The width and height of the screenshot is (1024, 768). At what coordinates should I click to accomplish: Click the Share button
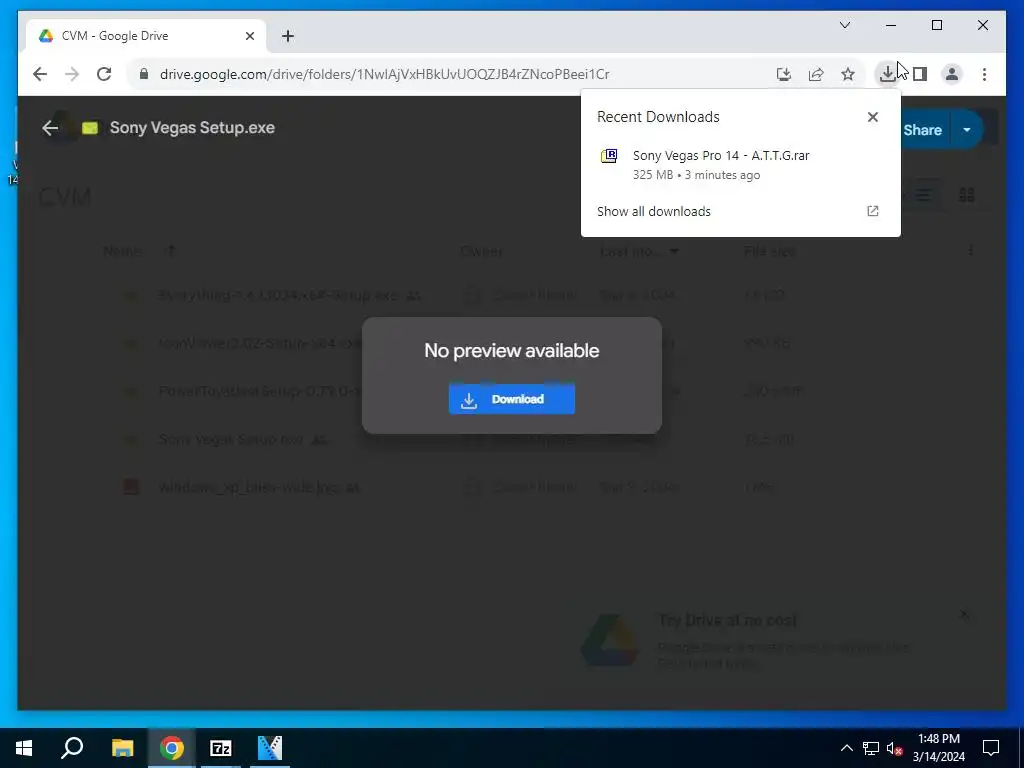click(x=922, y=130)
